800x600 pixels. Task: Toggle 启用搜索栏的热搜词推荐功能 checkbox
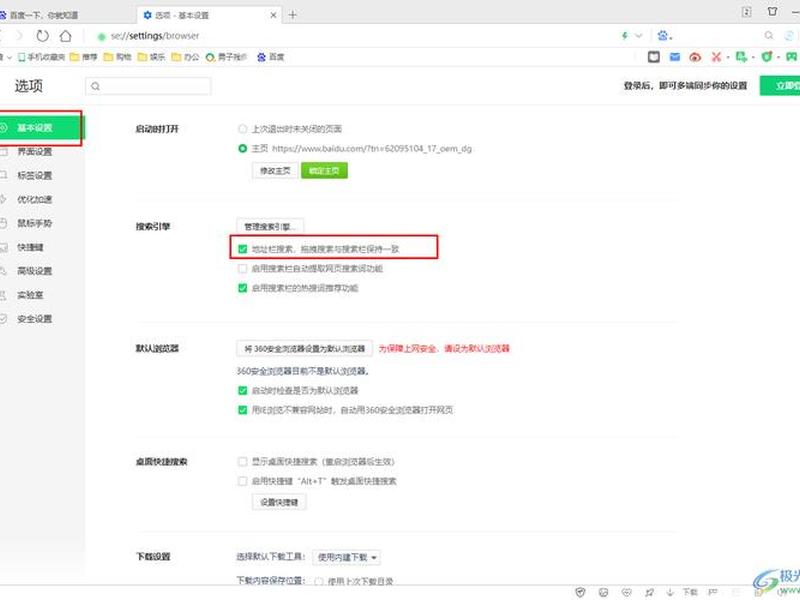[x=243, y=288]
